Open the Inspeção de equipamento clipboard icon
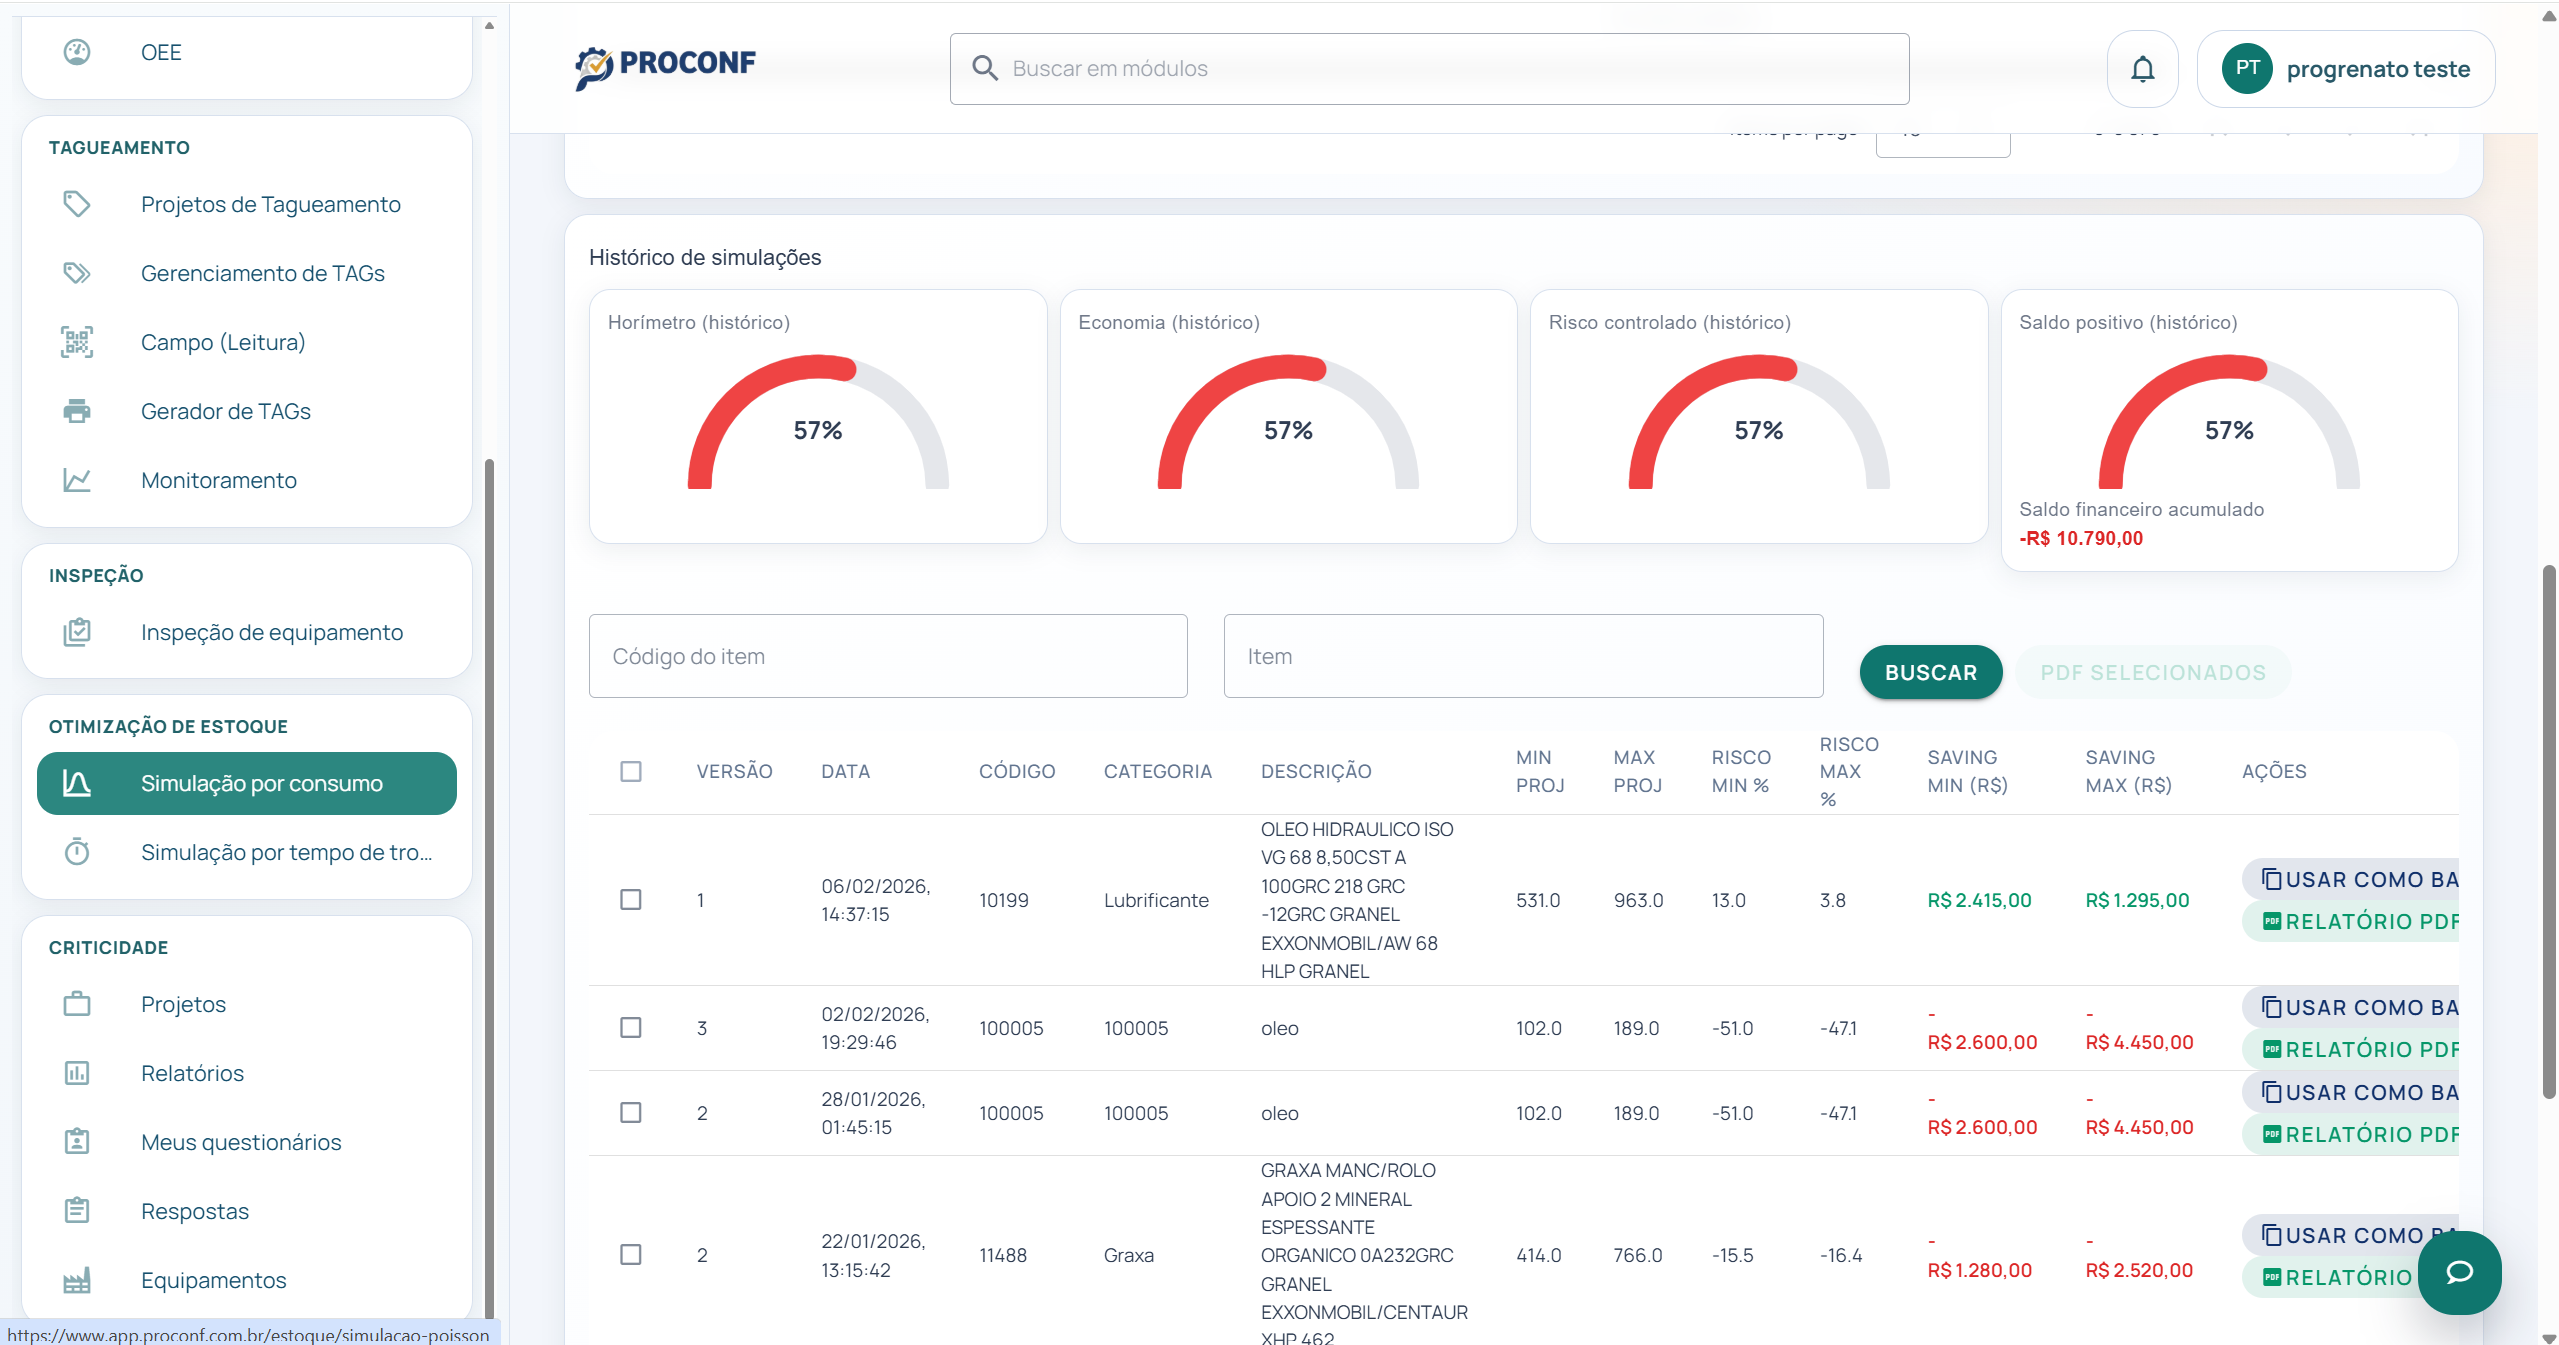The image size is (2559, 1345). [x=77, y=632]
